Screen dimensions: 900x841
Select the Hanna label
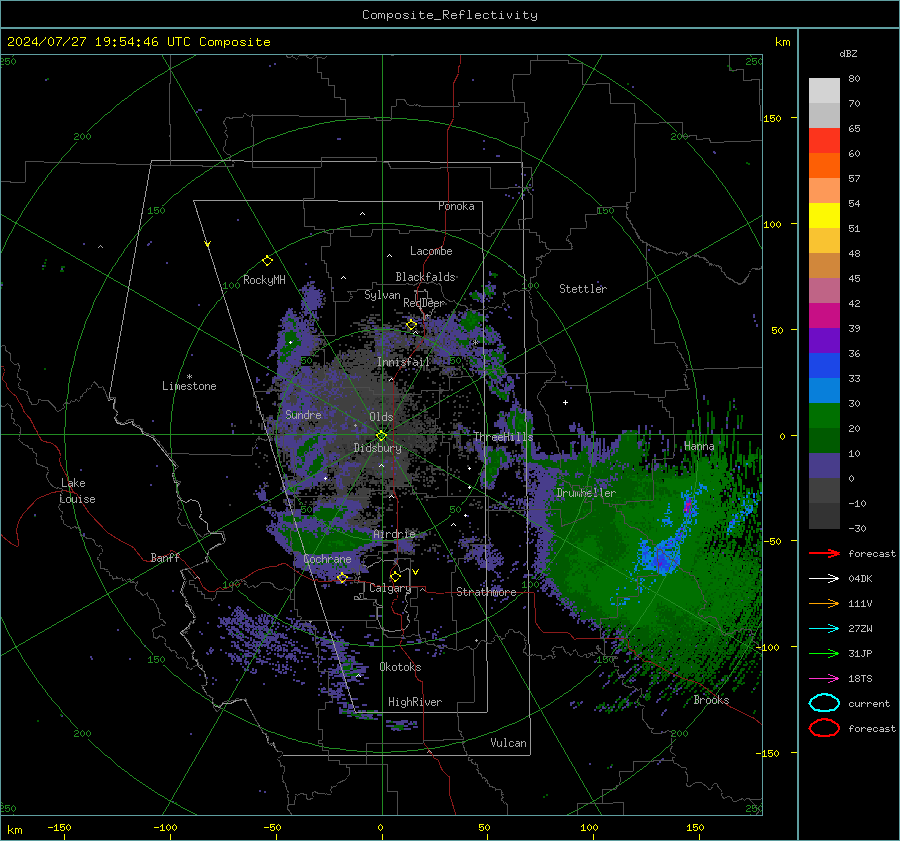[x=699, y=446]
